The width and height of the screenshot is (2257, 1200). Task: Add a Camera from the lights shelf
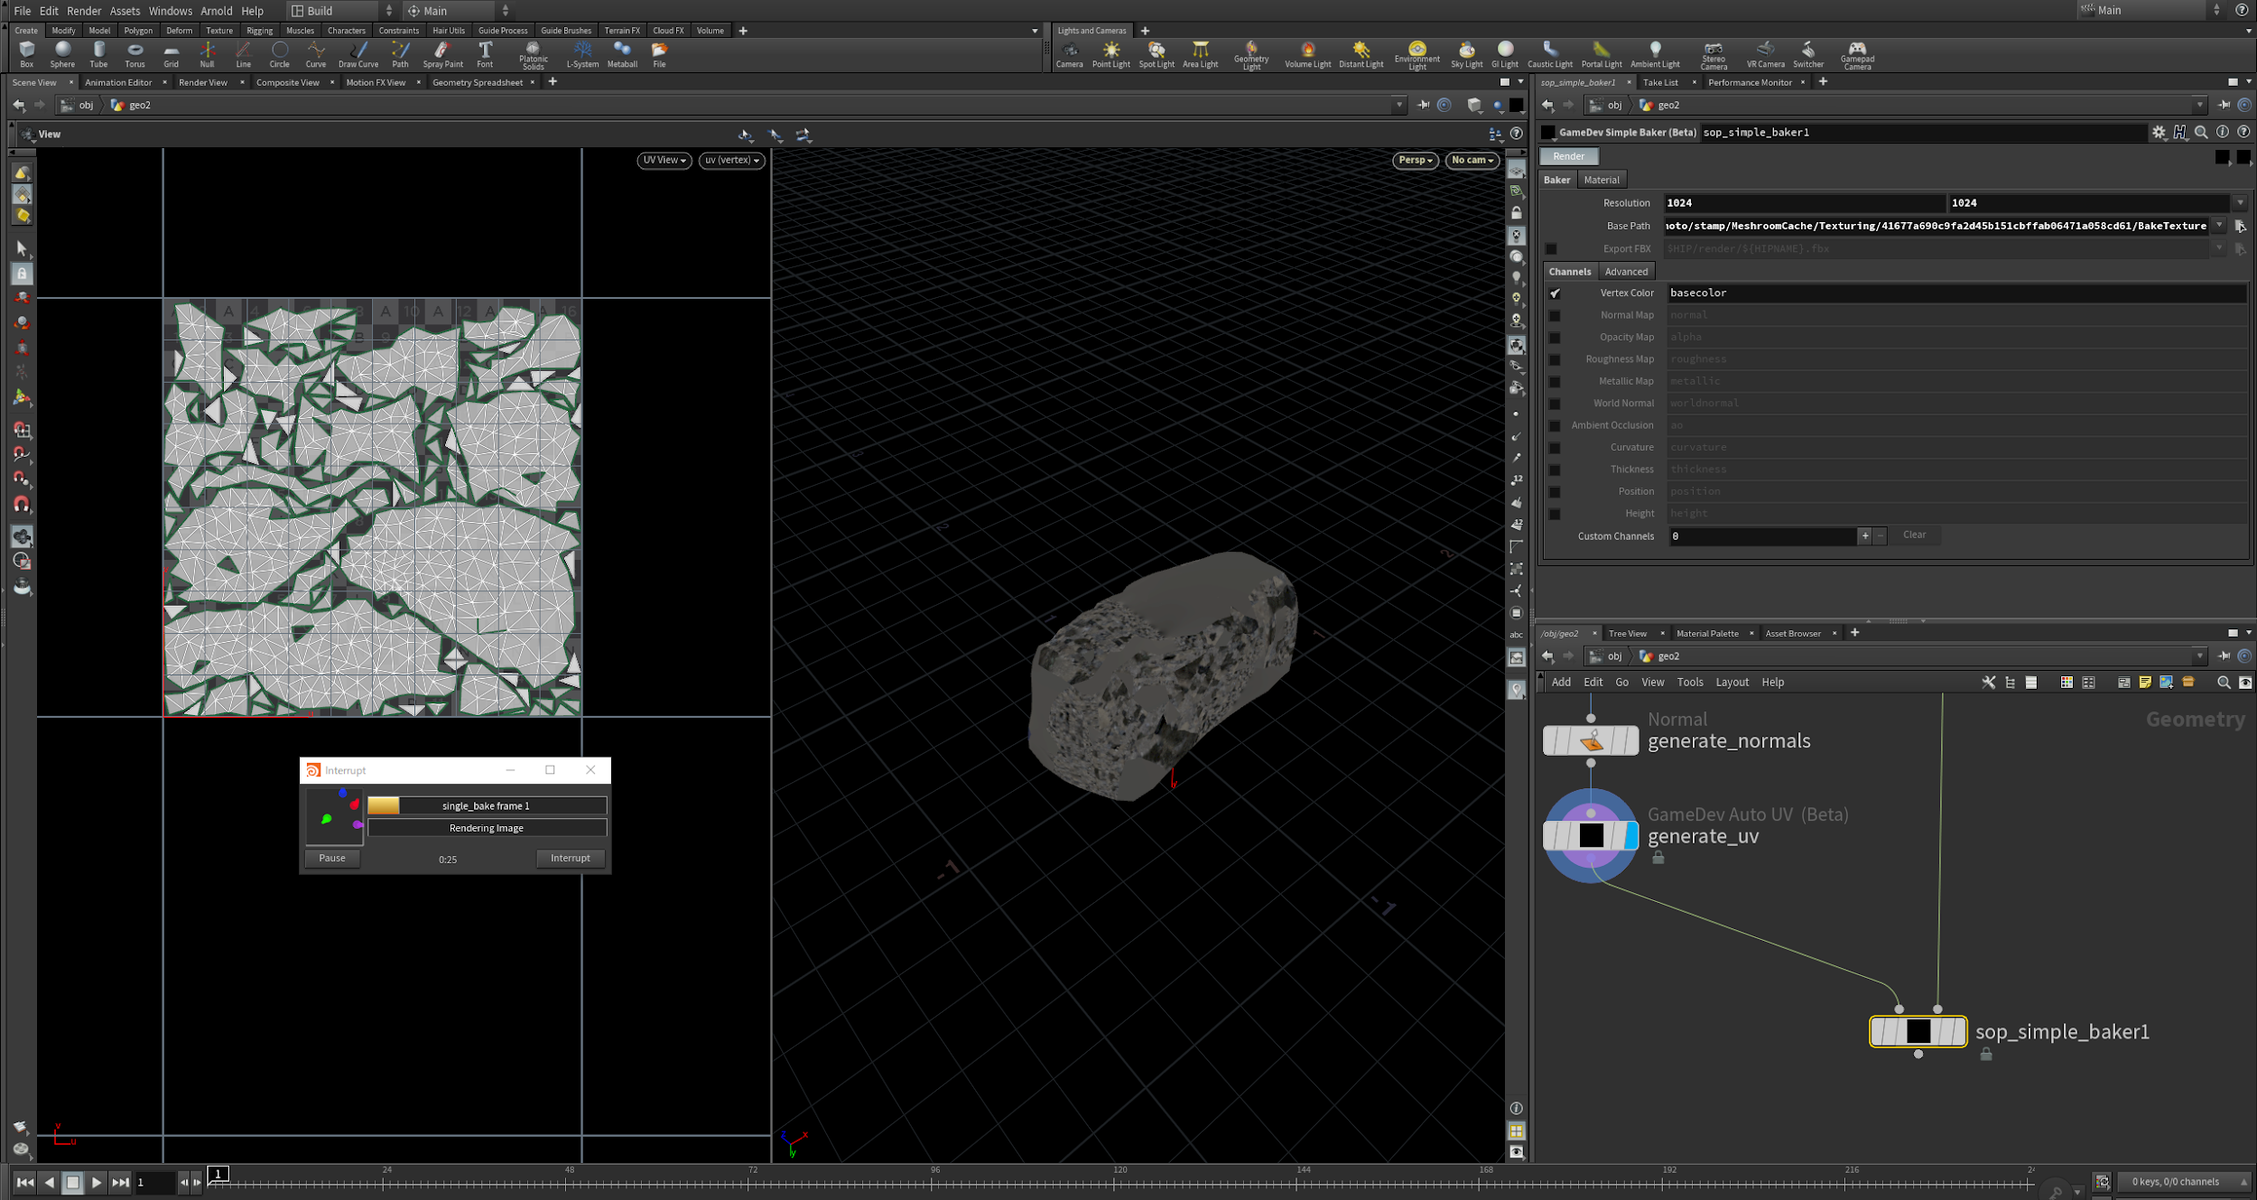[1069, 54]
